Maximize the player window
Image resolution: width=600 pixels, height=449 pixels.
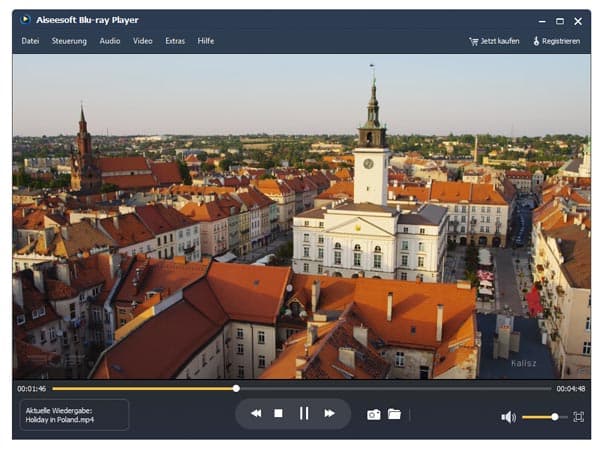tap(560, 21)
